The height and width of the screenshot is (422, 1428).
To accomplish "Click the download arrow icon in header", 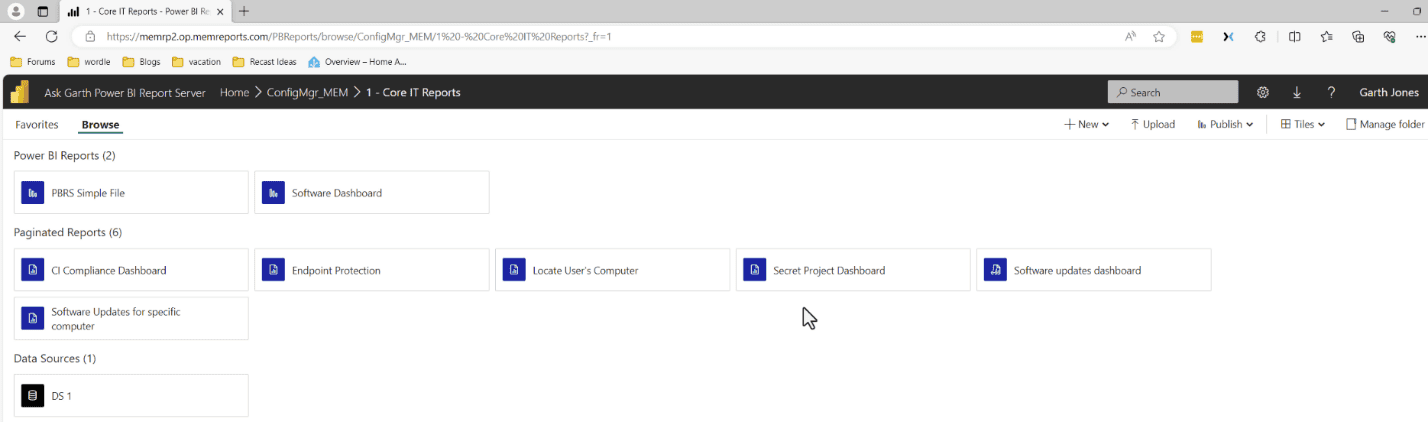I will tap(1297, 92).
